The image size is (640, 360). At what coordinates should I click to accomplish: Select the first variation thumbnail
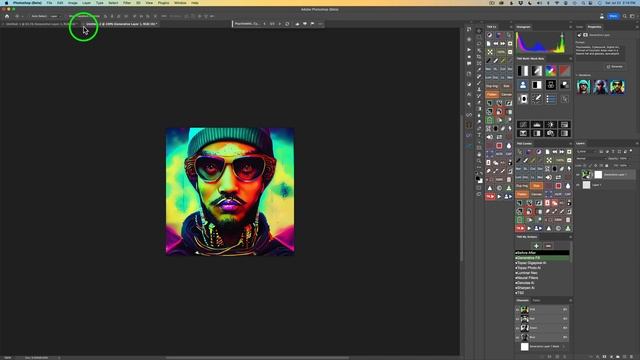[x=583, y=87]
